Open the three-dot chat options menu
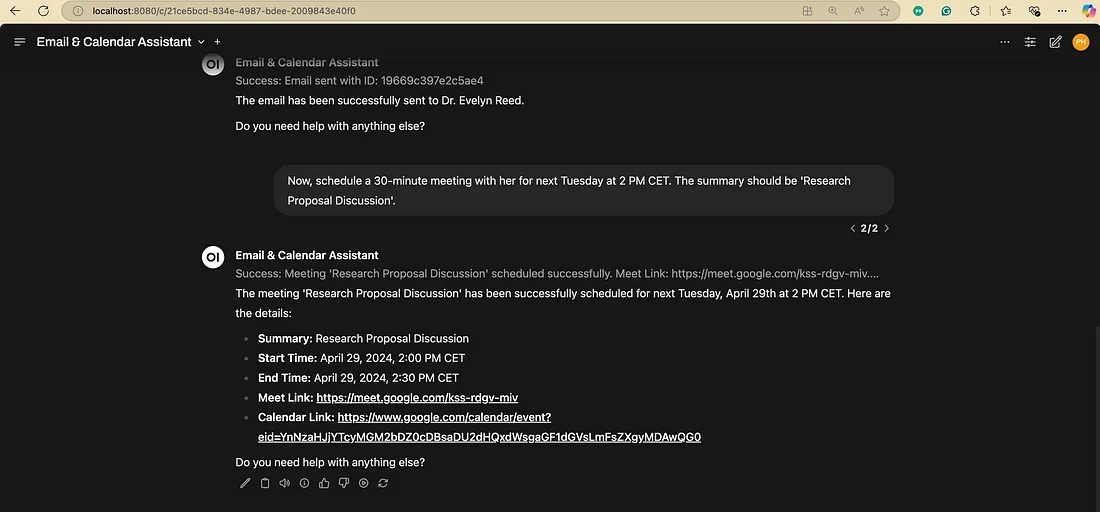 pyautogui.click(x=1005, y=42)
